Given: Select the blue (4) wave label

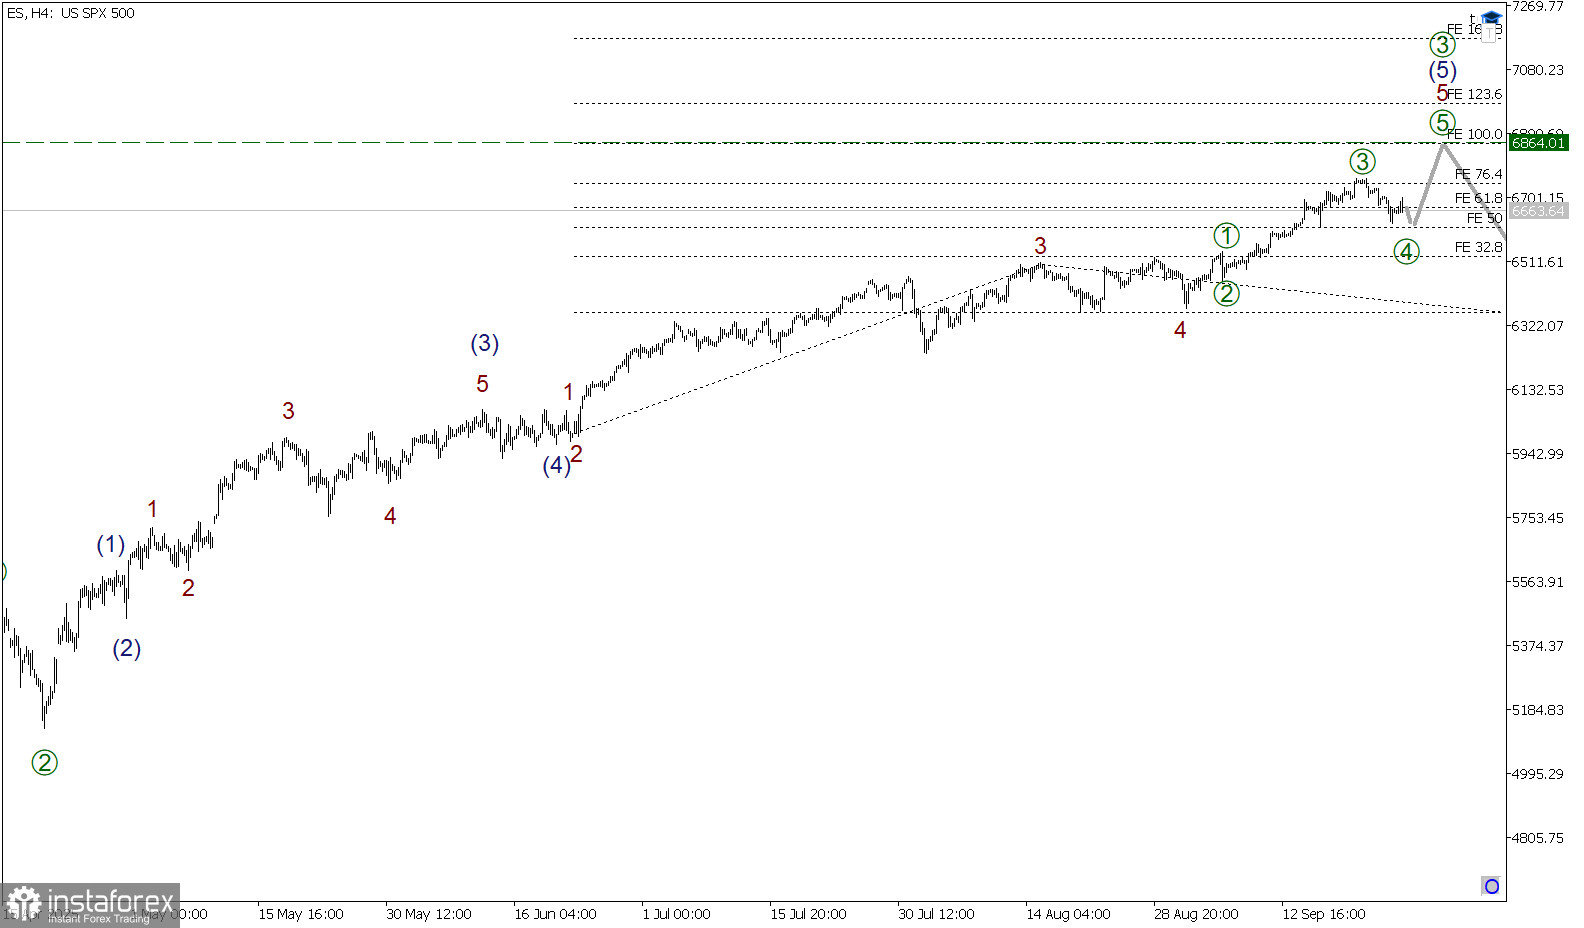Looking at the screenshot, I should [x=557, y=465].
